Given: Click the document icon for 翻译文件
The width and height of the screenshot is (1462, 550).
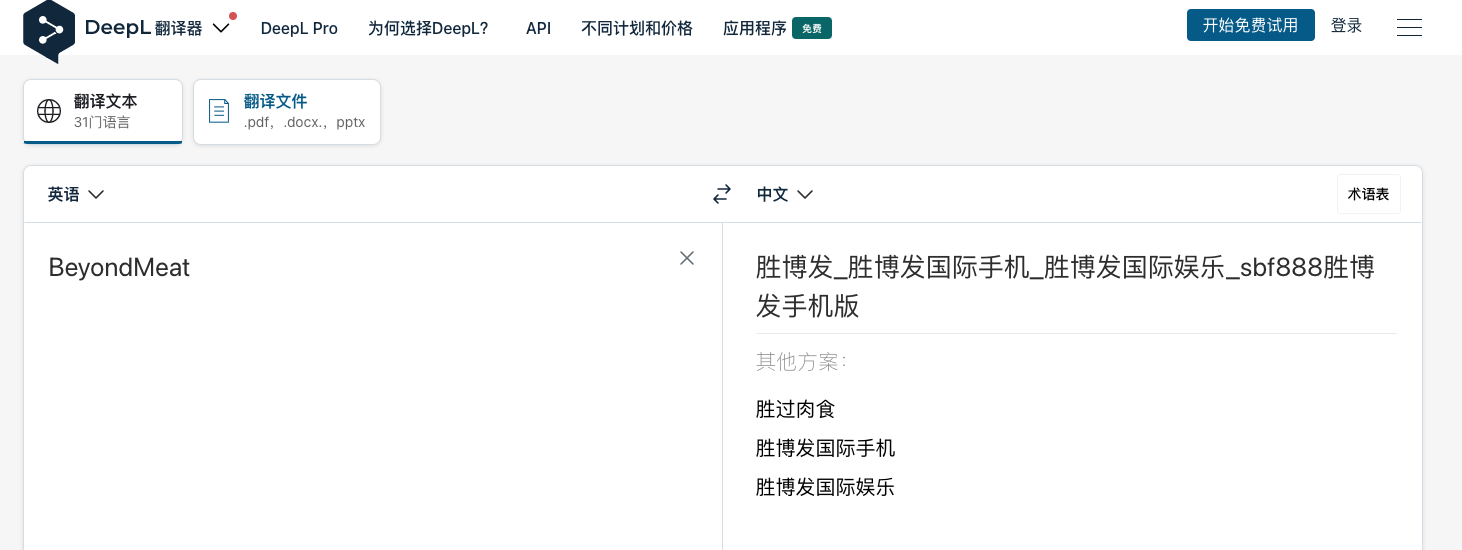Looking at the screenshot, I should (219, 111).
